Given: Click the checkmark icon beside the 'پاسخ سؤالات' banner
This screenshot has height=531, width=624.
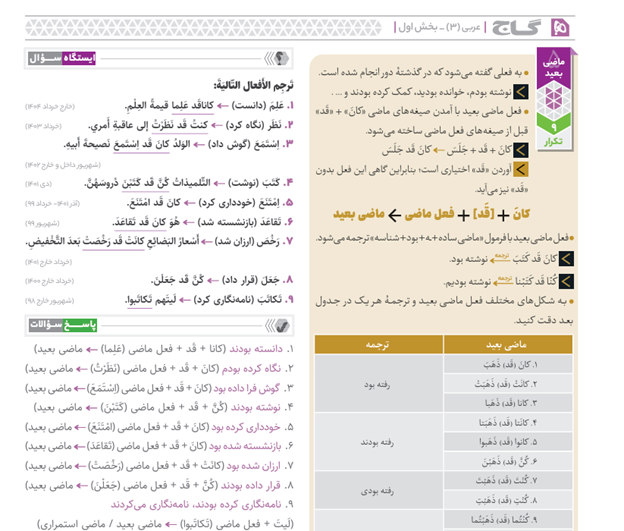Looking at the screenshot, I should [282, 326].
